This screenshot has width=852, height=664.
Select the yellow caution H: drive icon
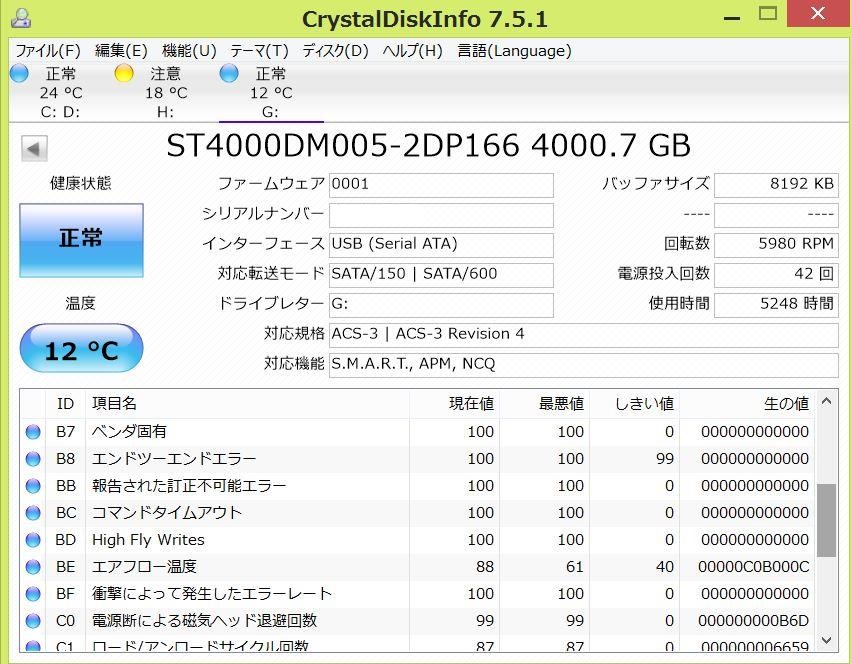tap(124, 73)
